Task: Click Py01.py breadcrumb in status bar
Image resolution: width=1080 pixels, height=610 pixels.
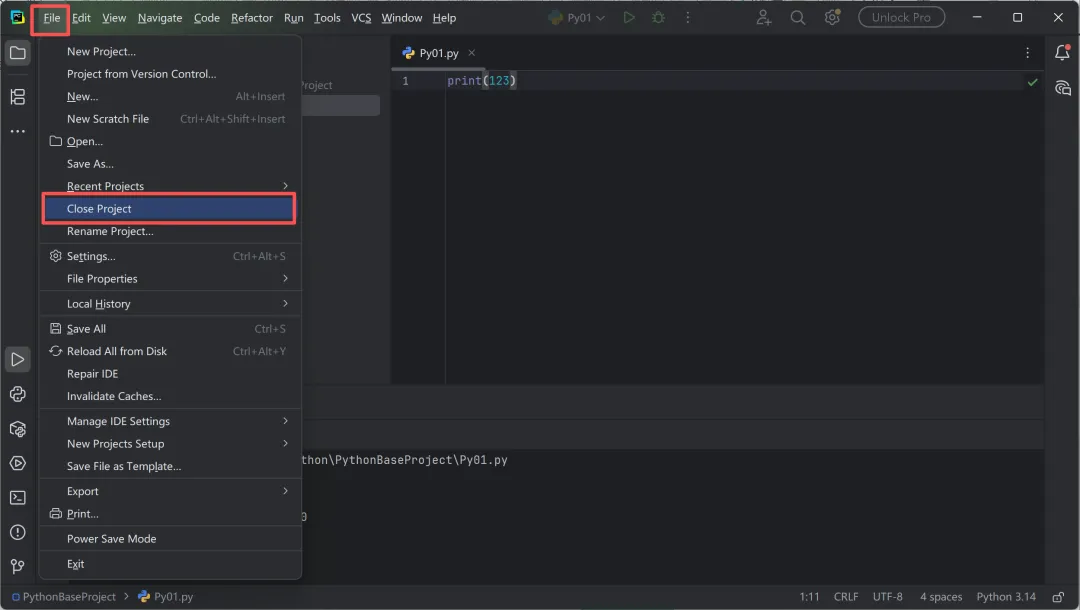Action: click(166, 597)
